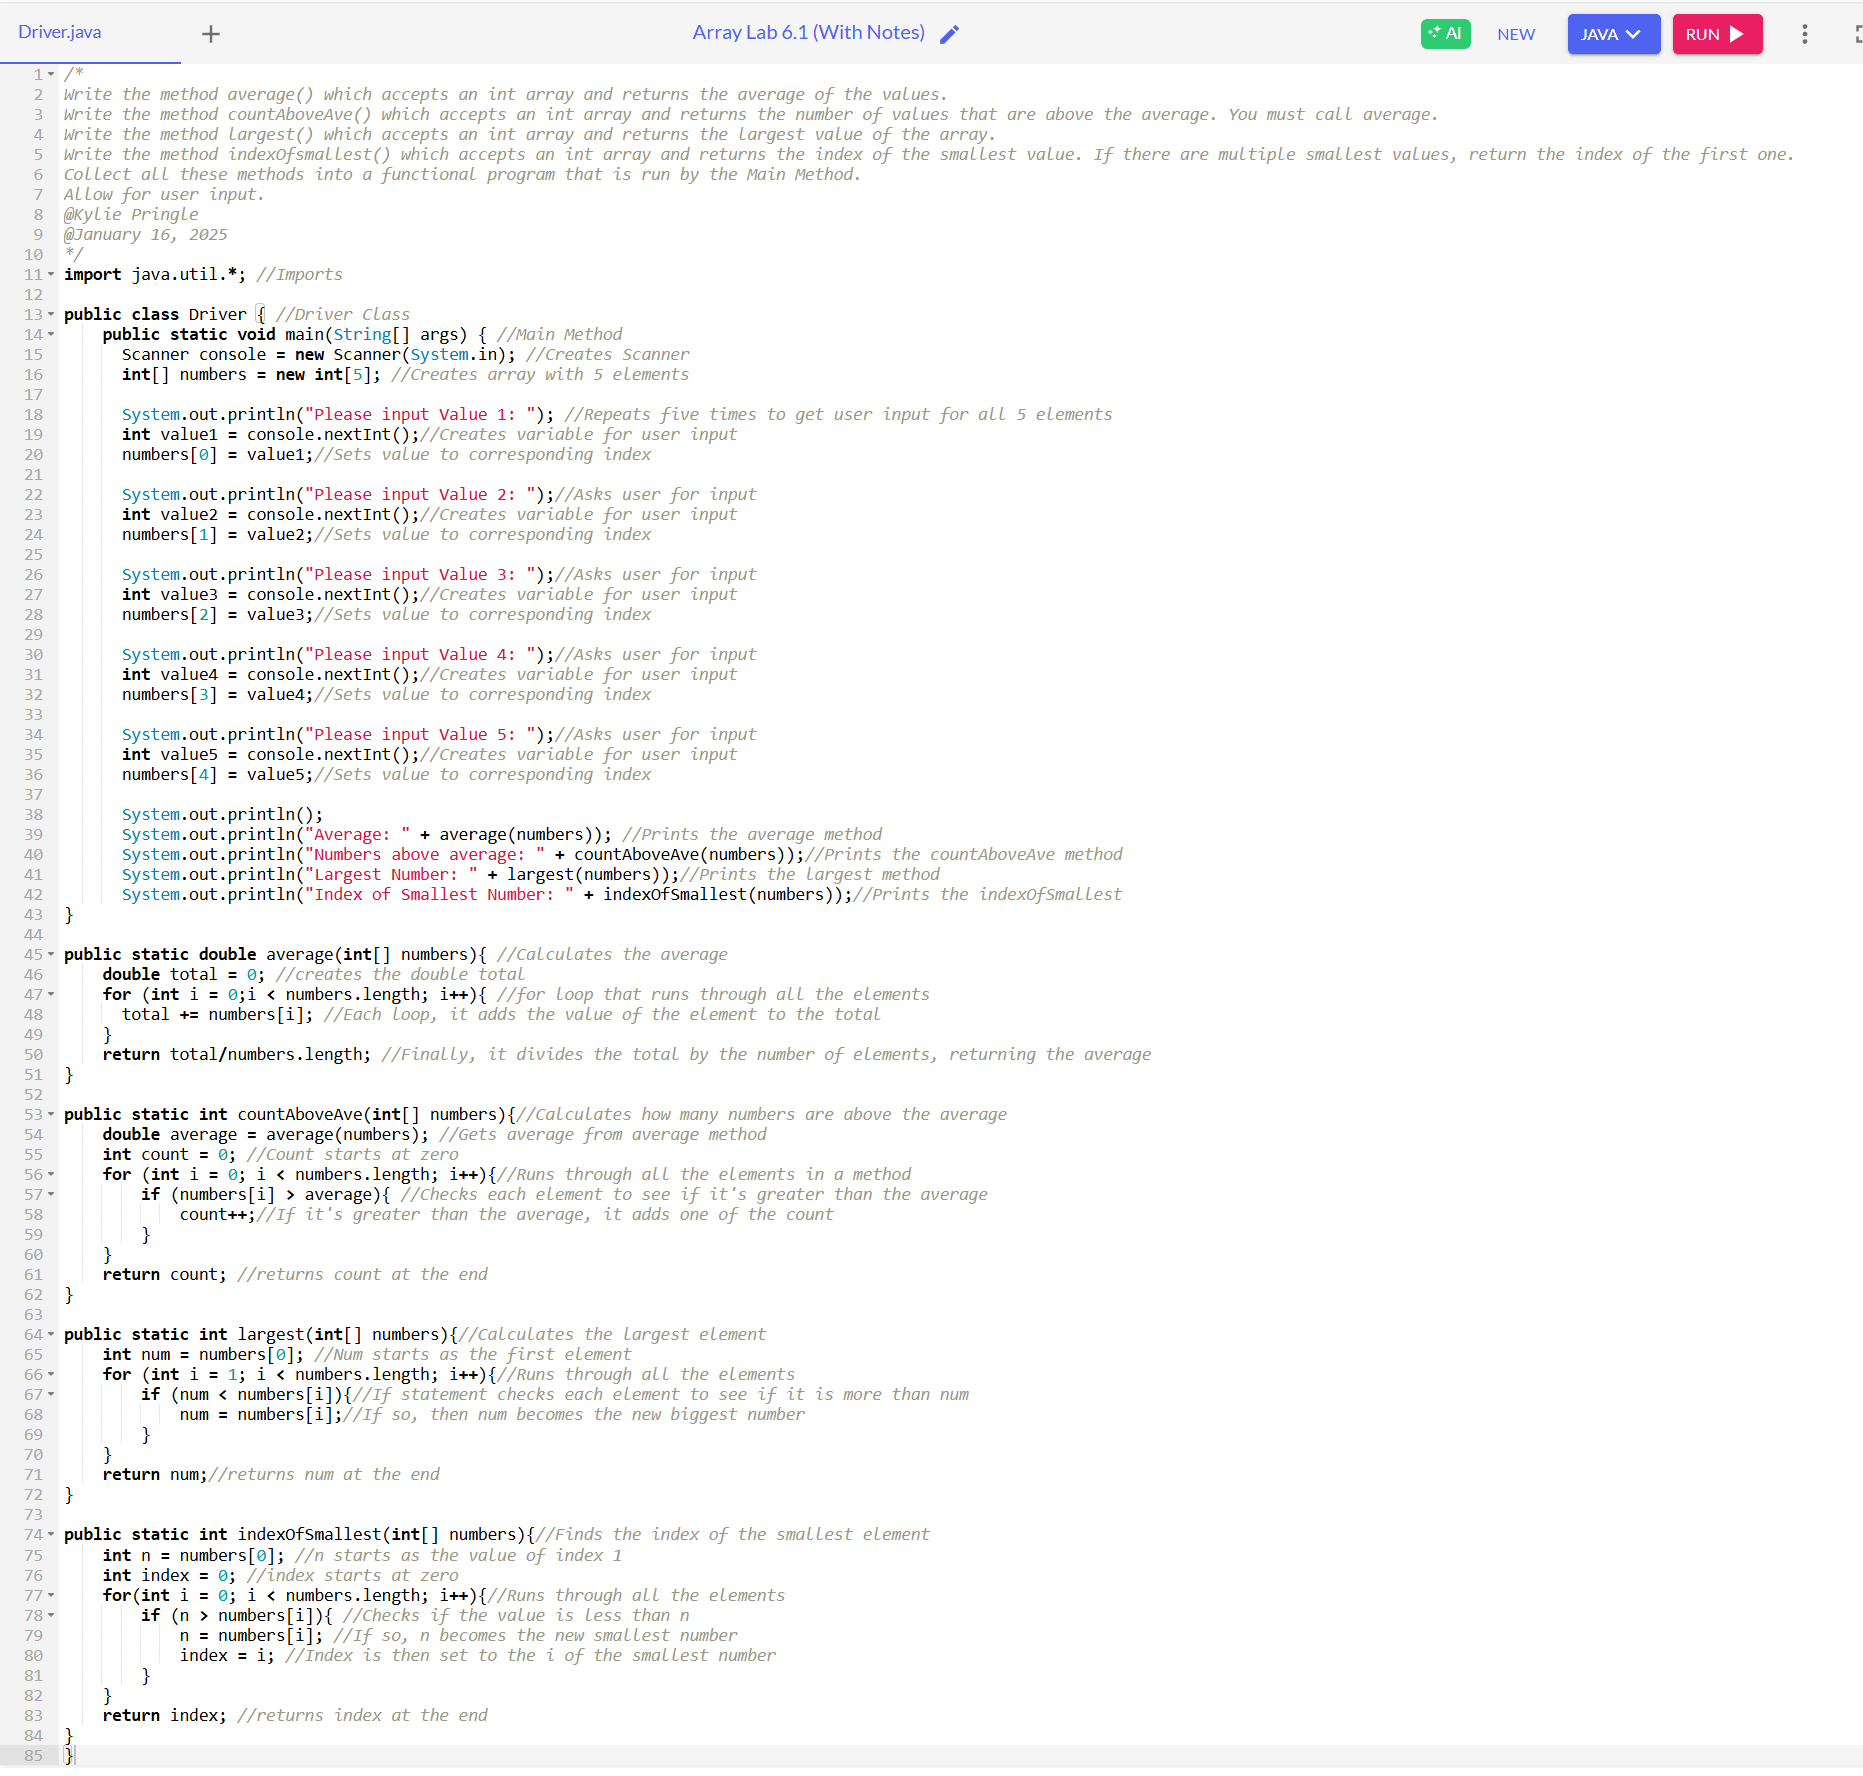This screenshot has height=1776, width=1863.
Task: Click "double total = 0;" declaration
Action: pyautogui.click(x=184, y=974)
